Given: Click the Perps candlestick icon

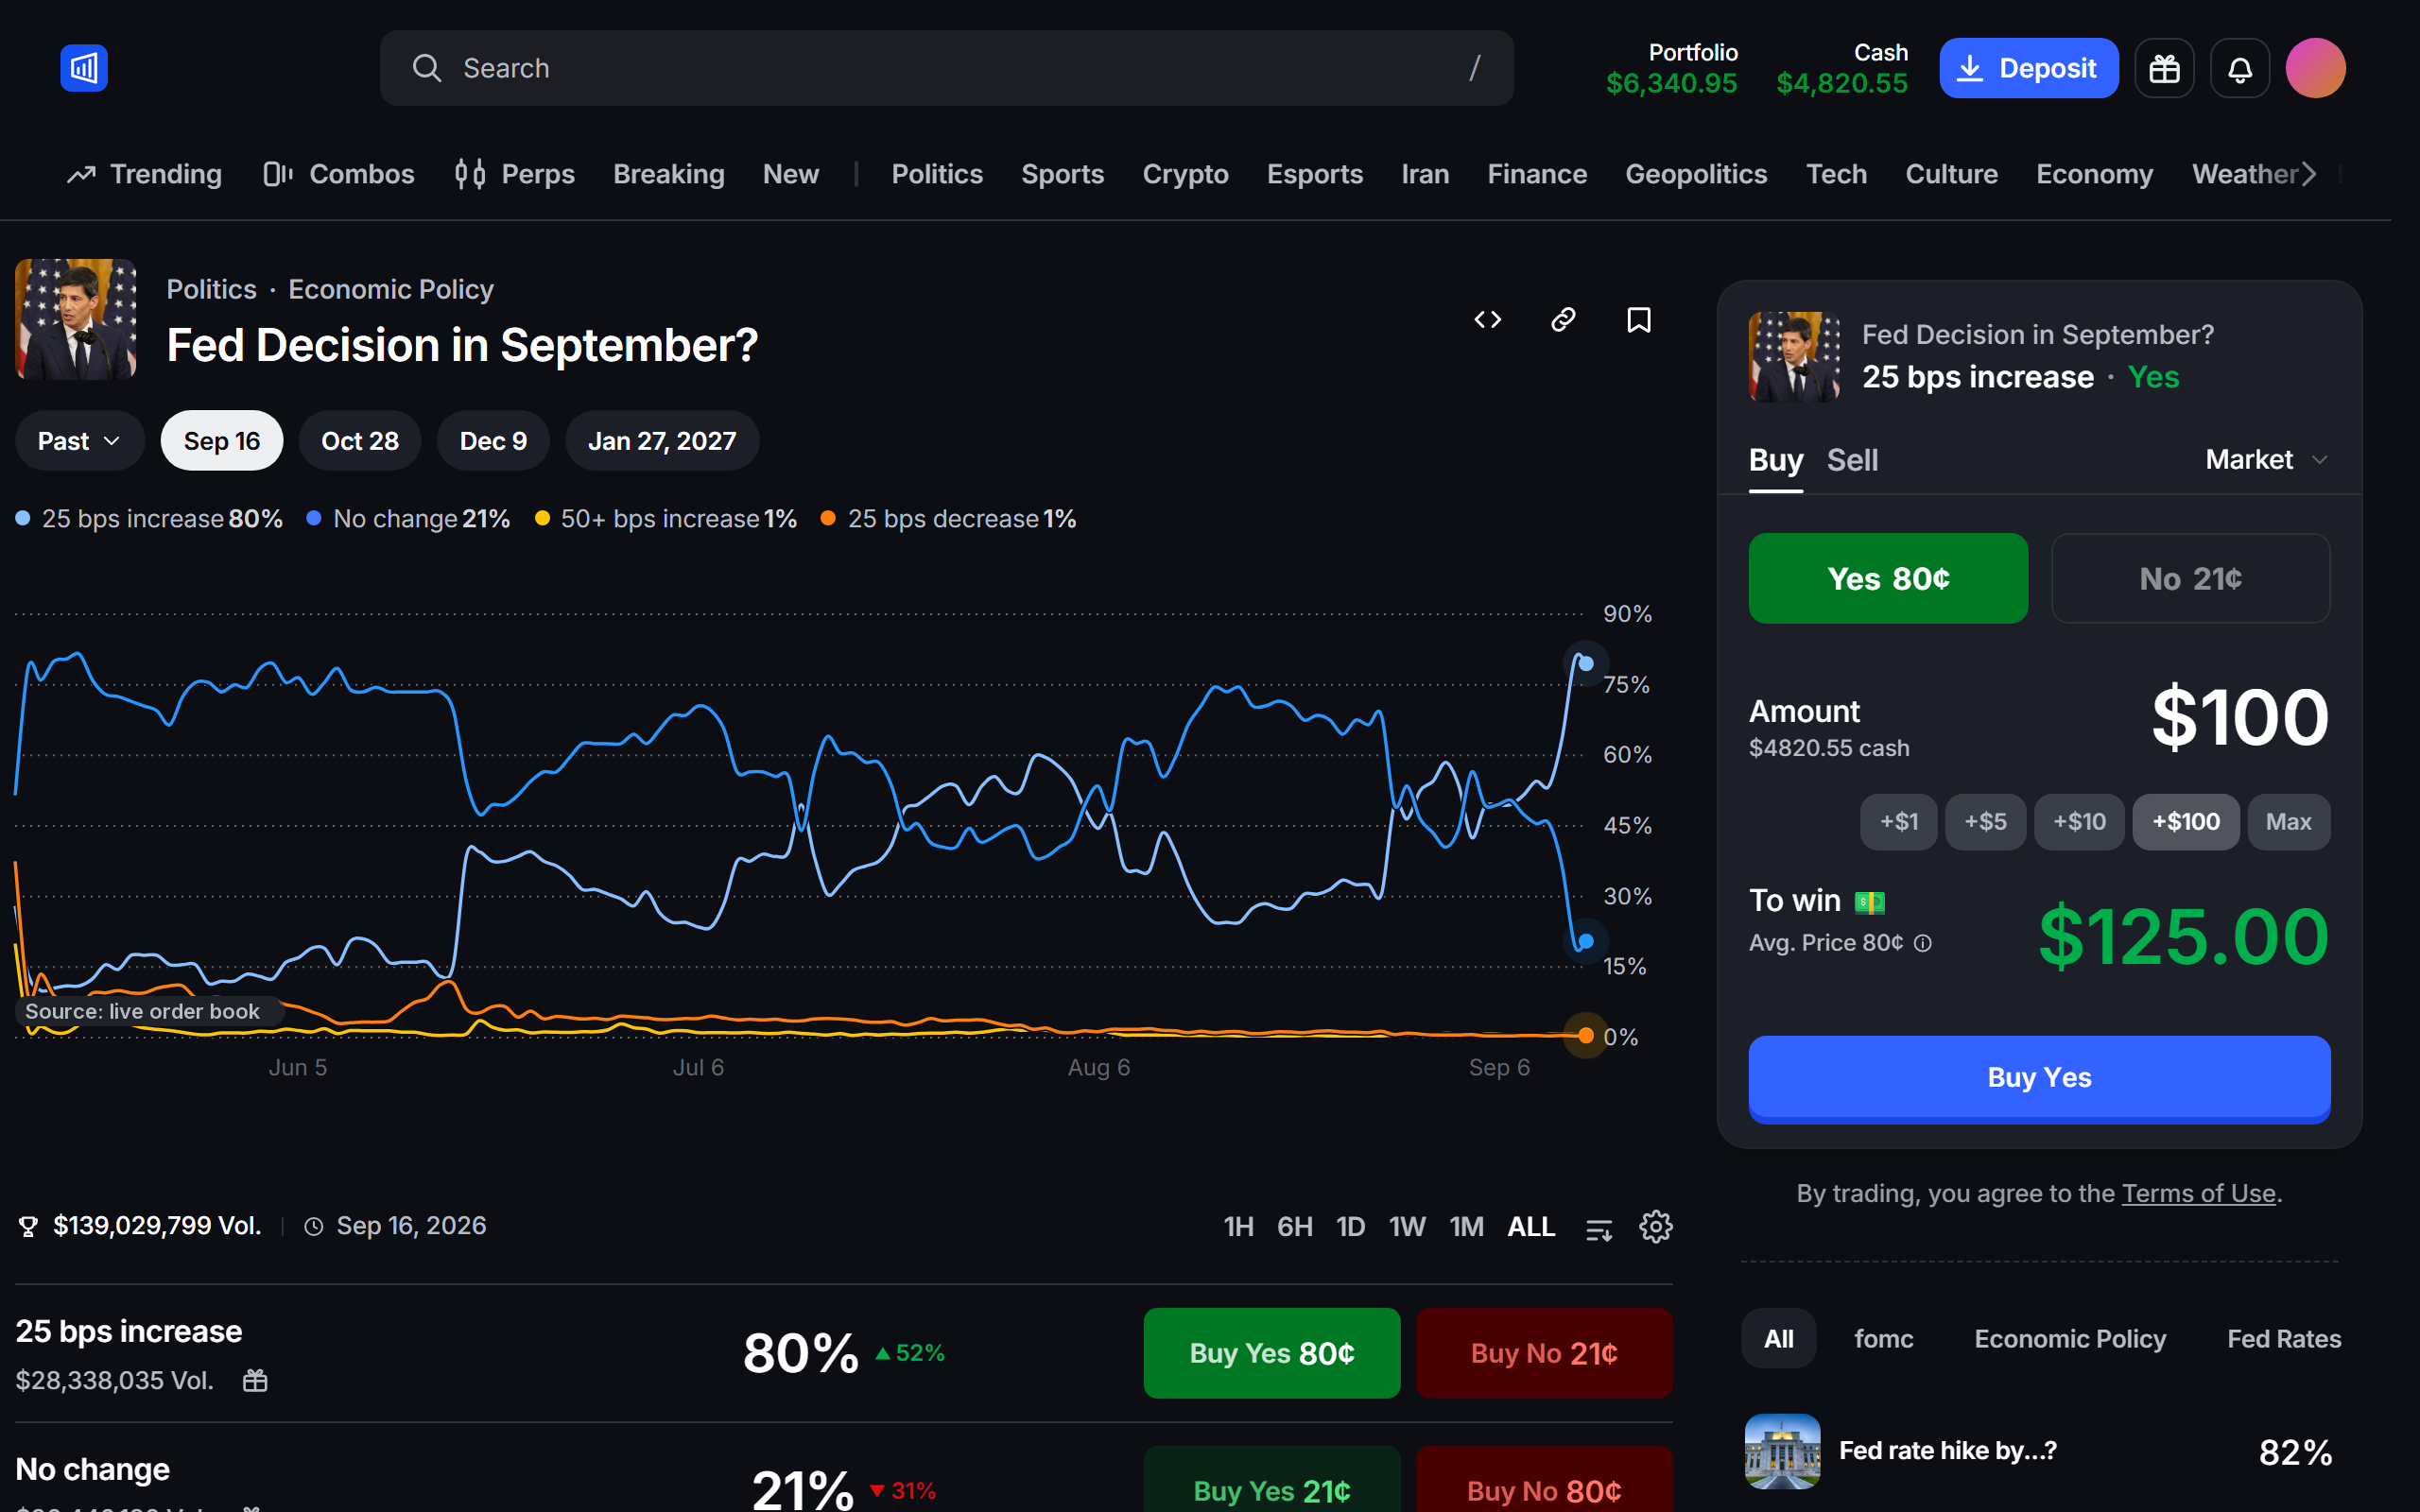Looking at the screenshot, I should (470, 174).
